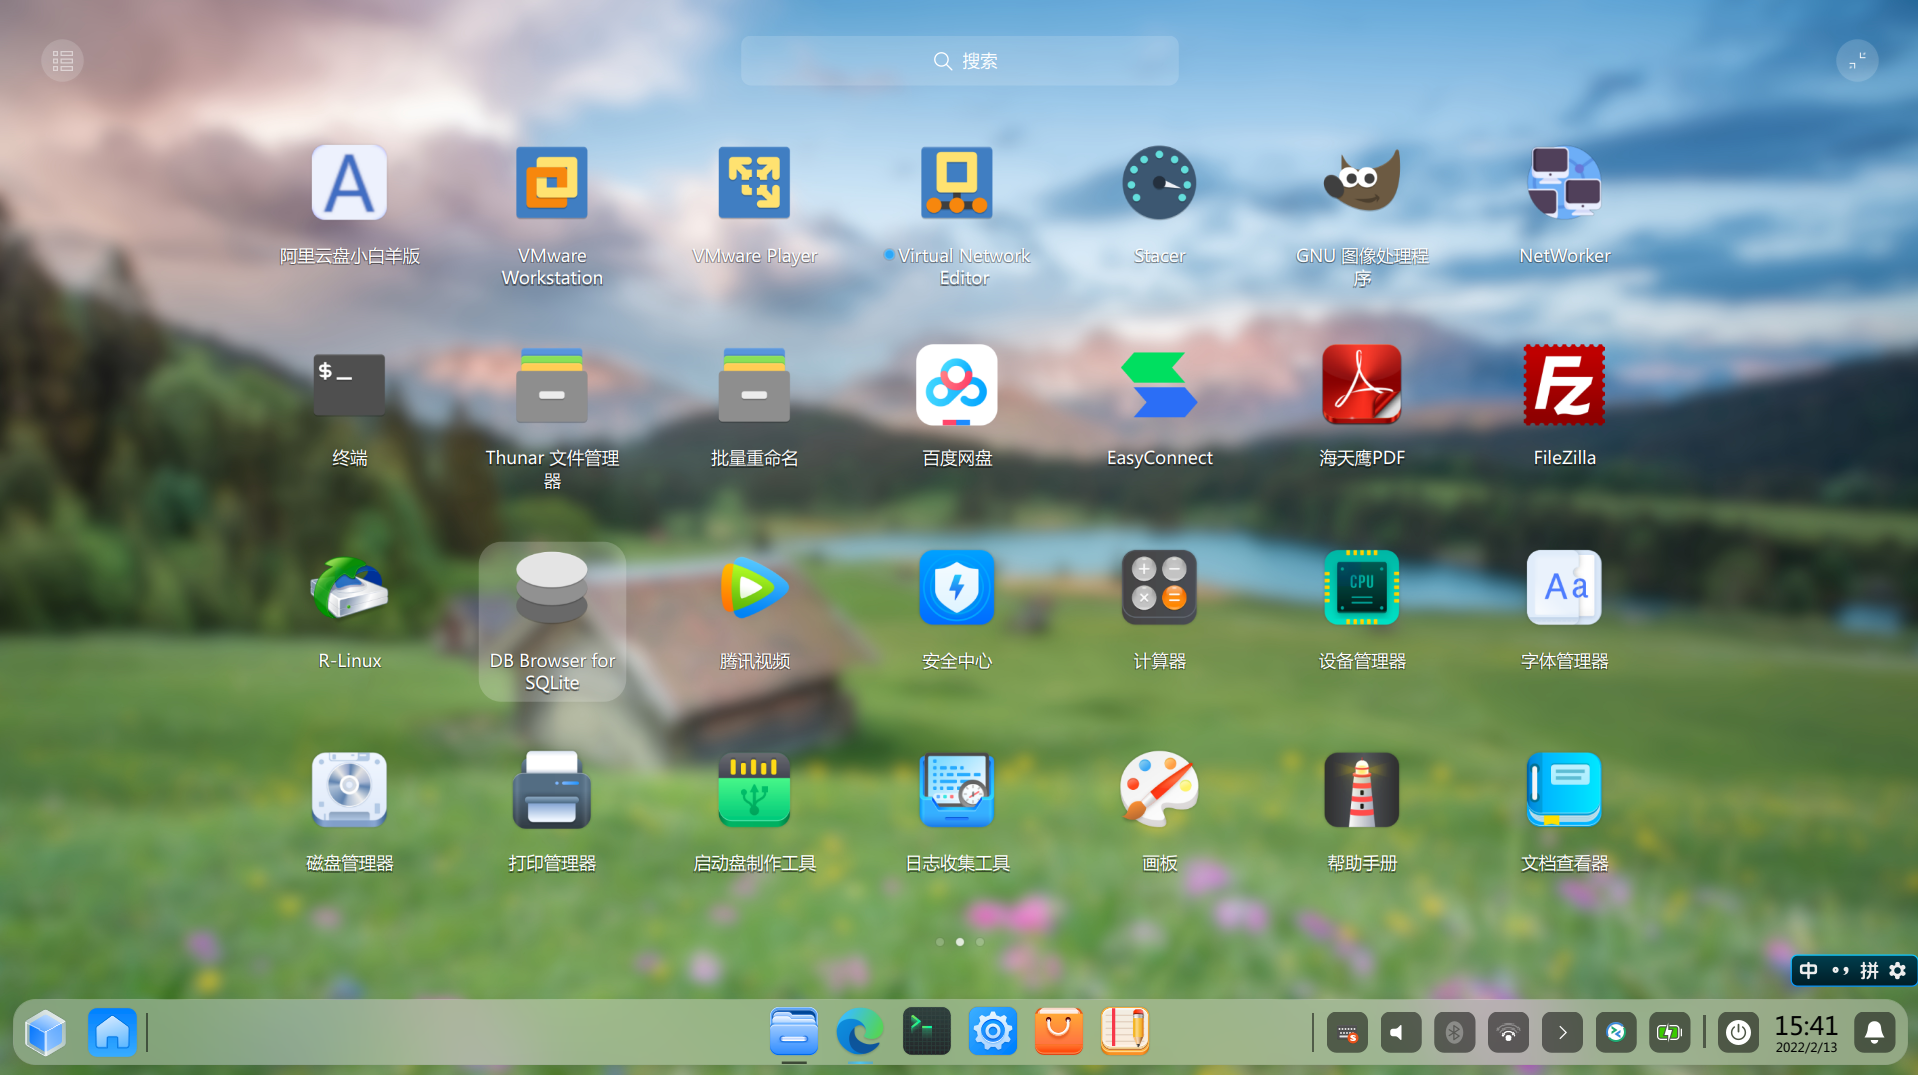Click the power button in the dock
The height and width of the screenshot is (1075, 1918).
pos(1738,1033)
